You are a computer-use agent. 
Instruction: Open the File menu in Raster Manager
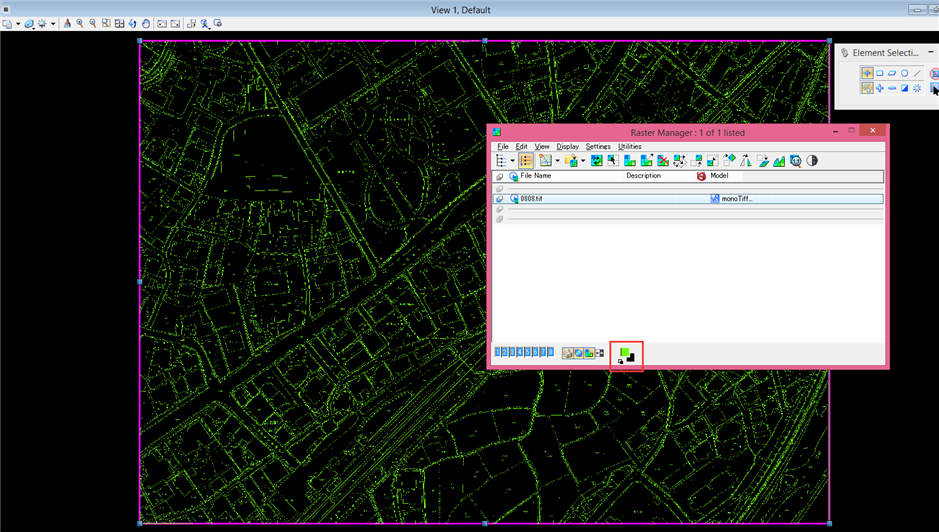coord(503,146)
